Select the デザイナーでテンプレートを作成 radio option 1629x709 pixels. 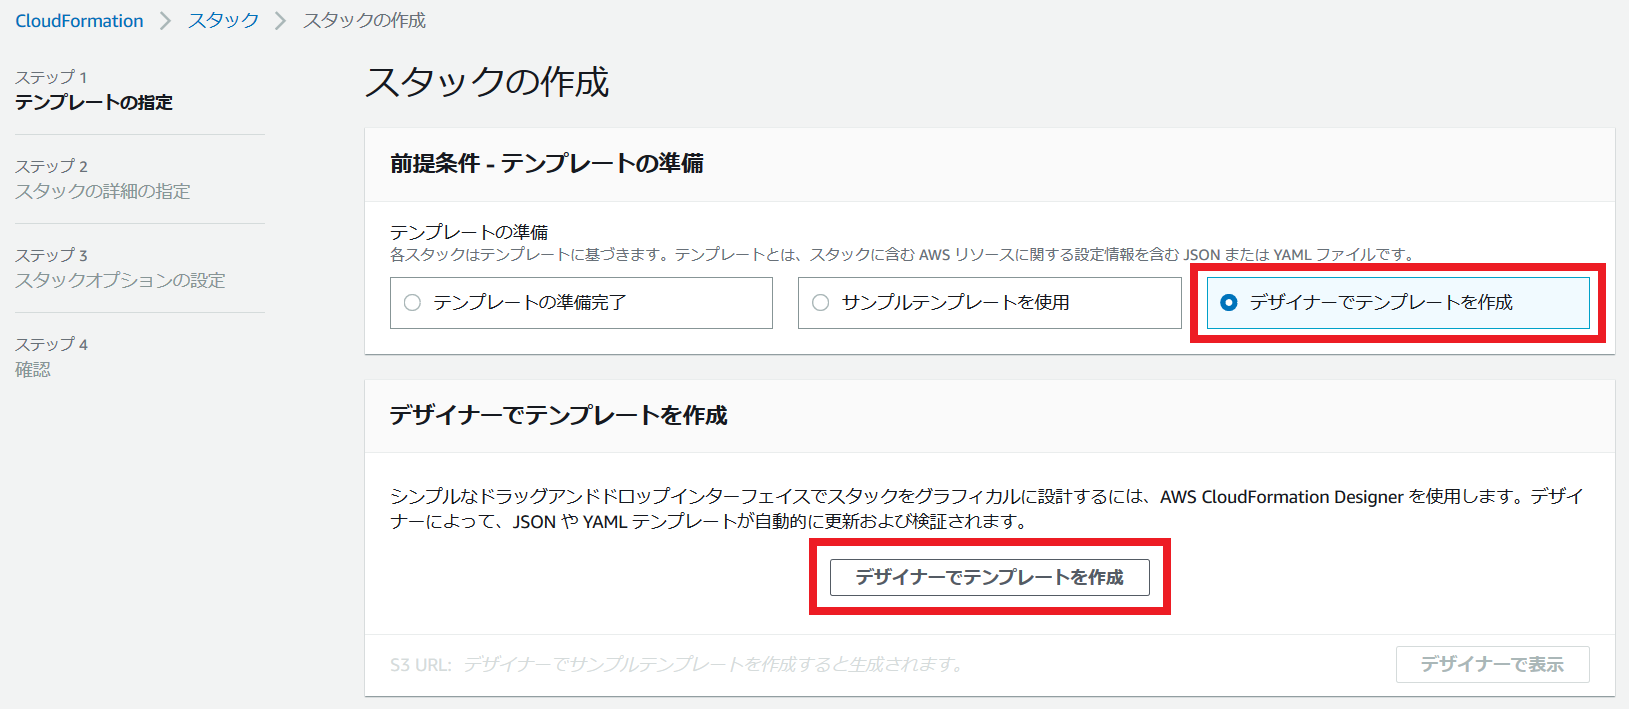coord(1398,303)
